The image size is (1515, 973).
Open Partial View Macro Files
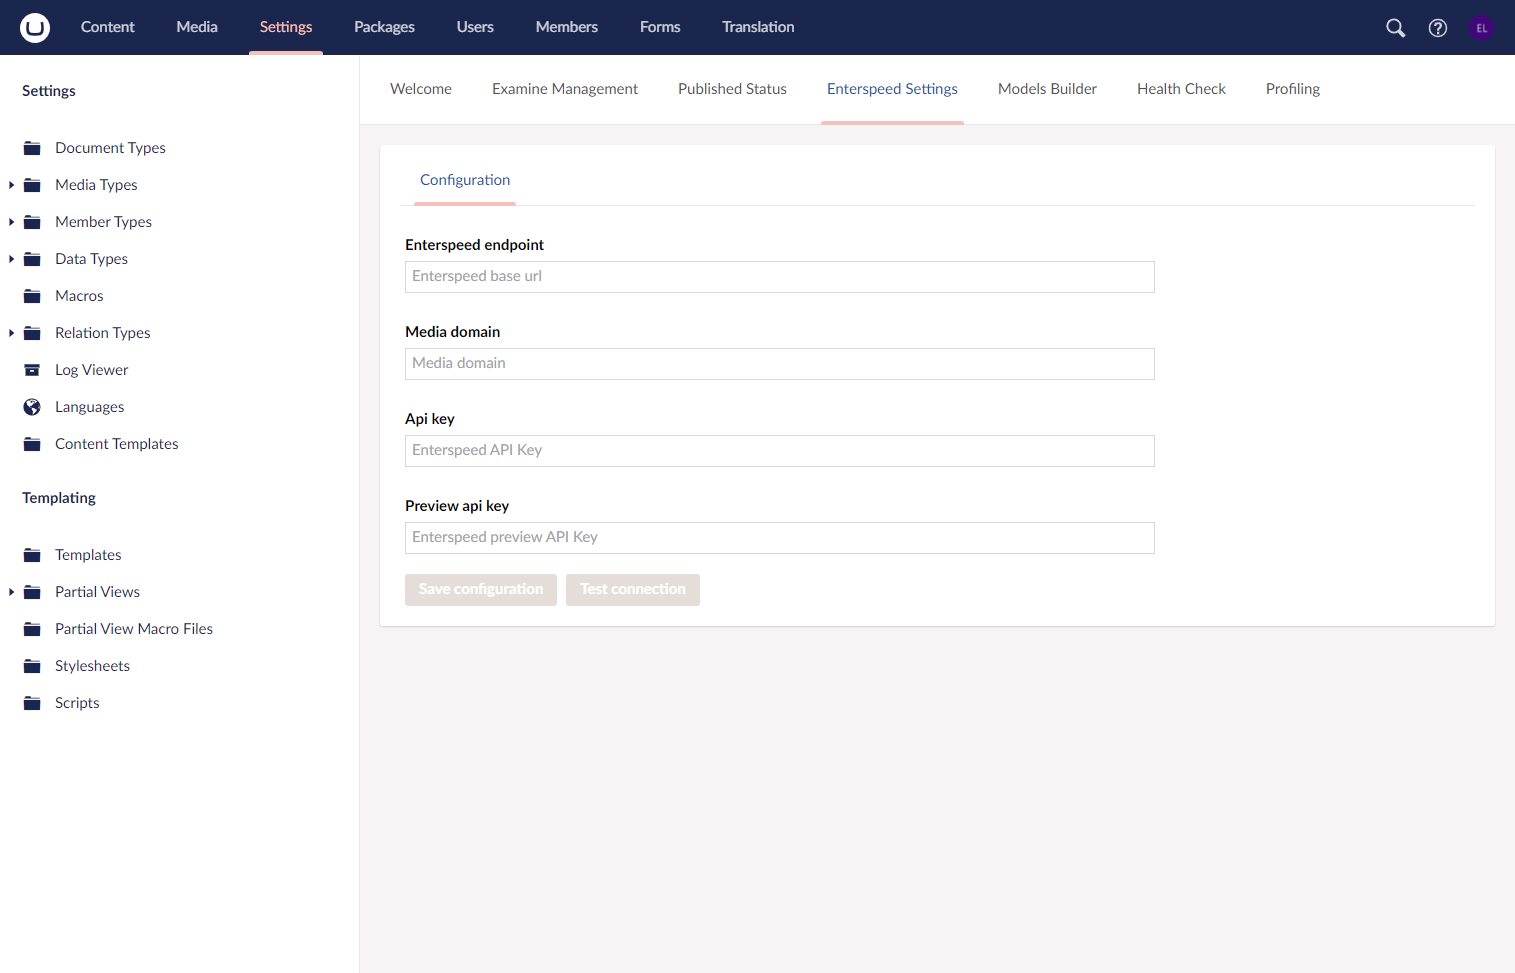pos(134,629)
